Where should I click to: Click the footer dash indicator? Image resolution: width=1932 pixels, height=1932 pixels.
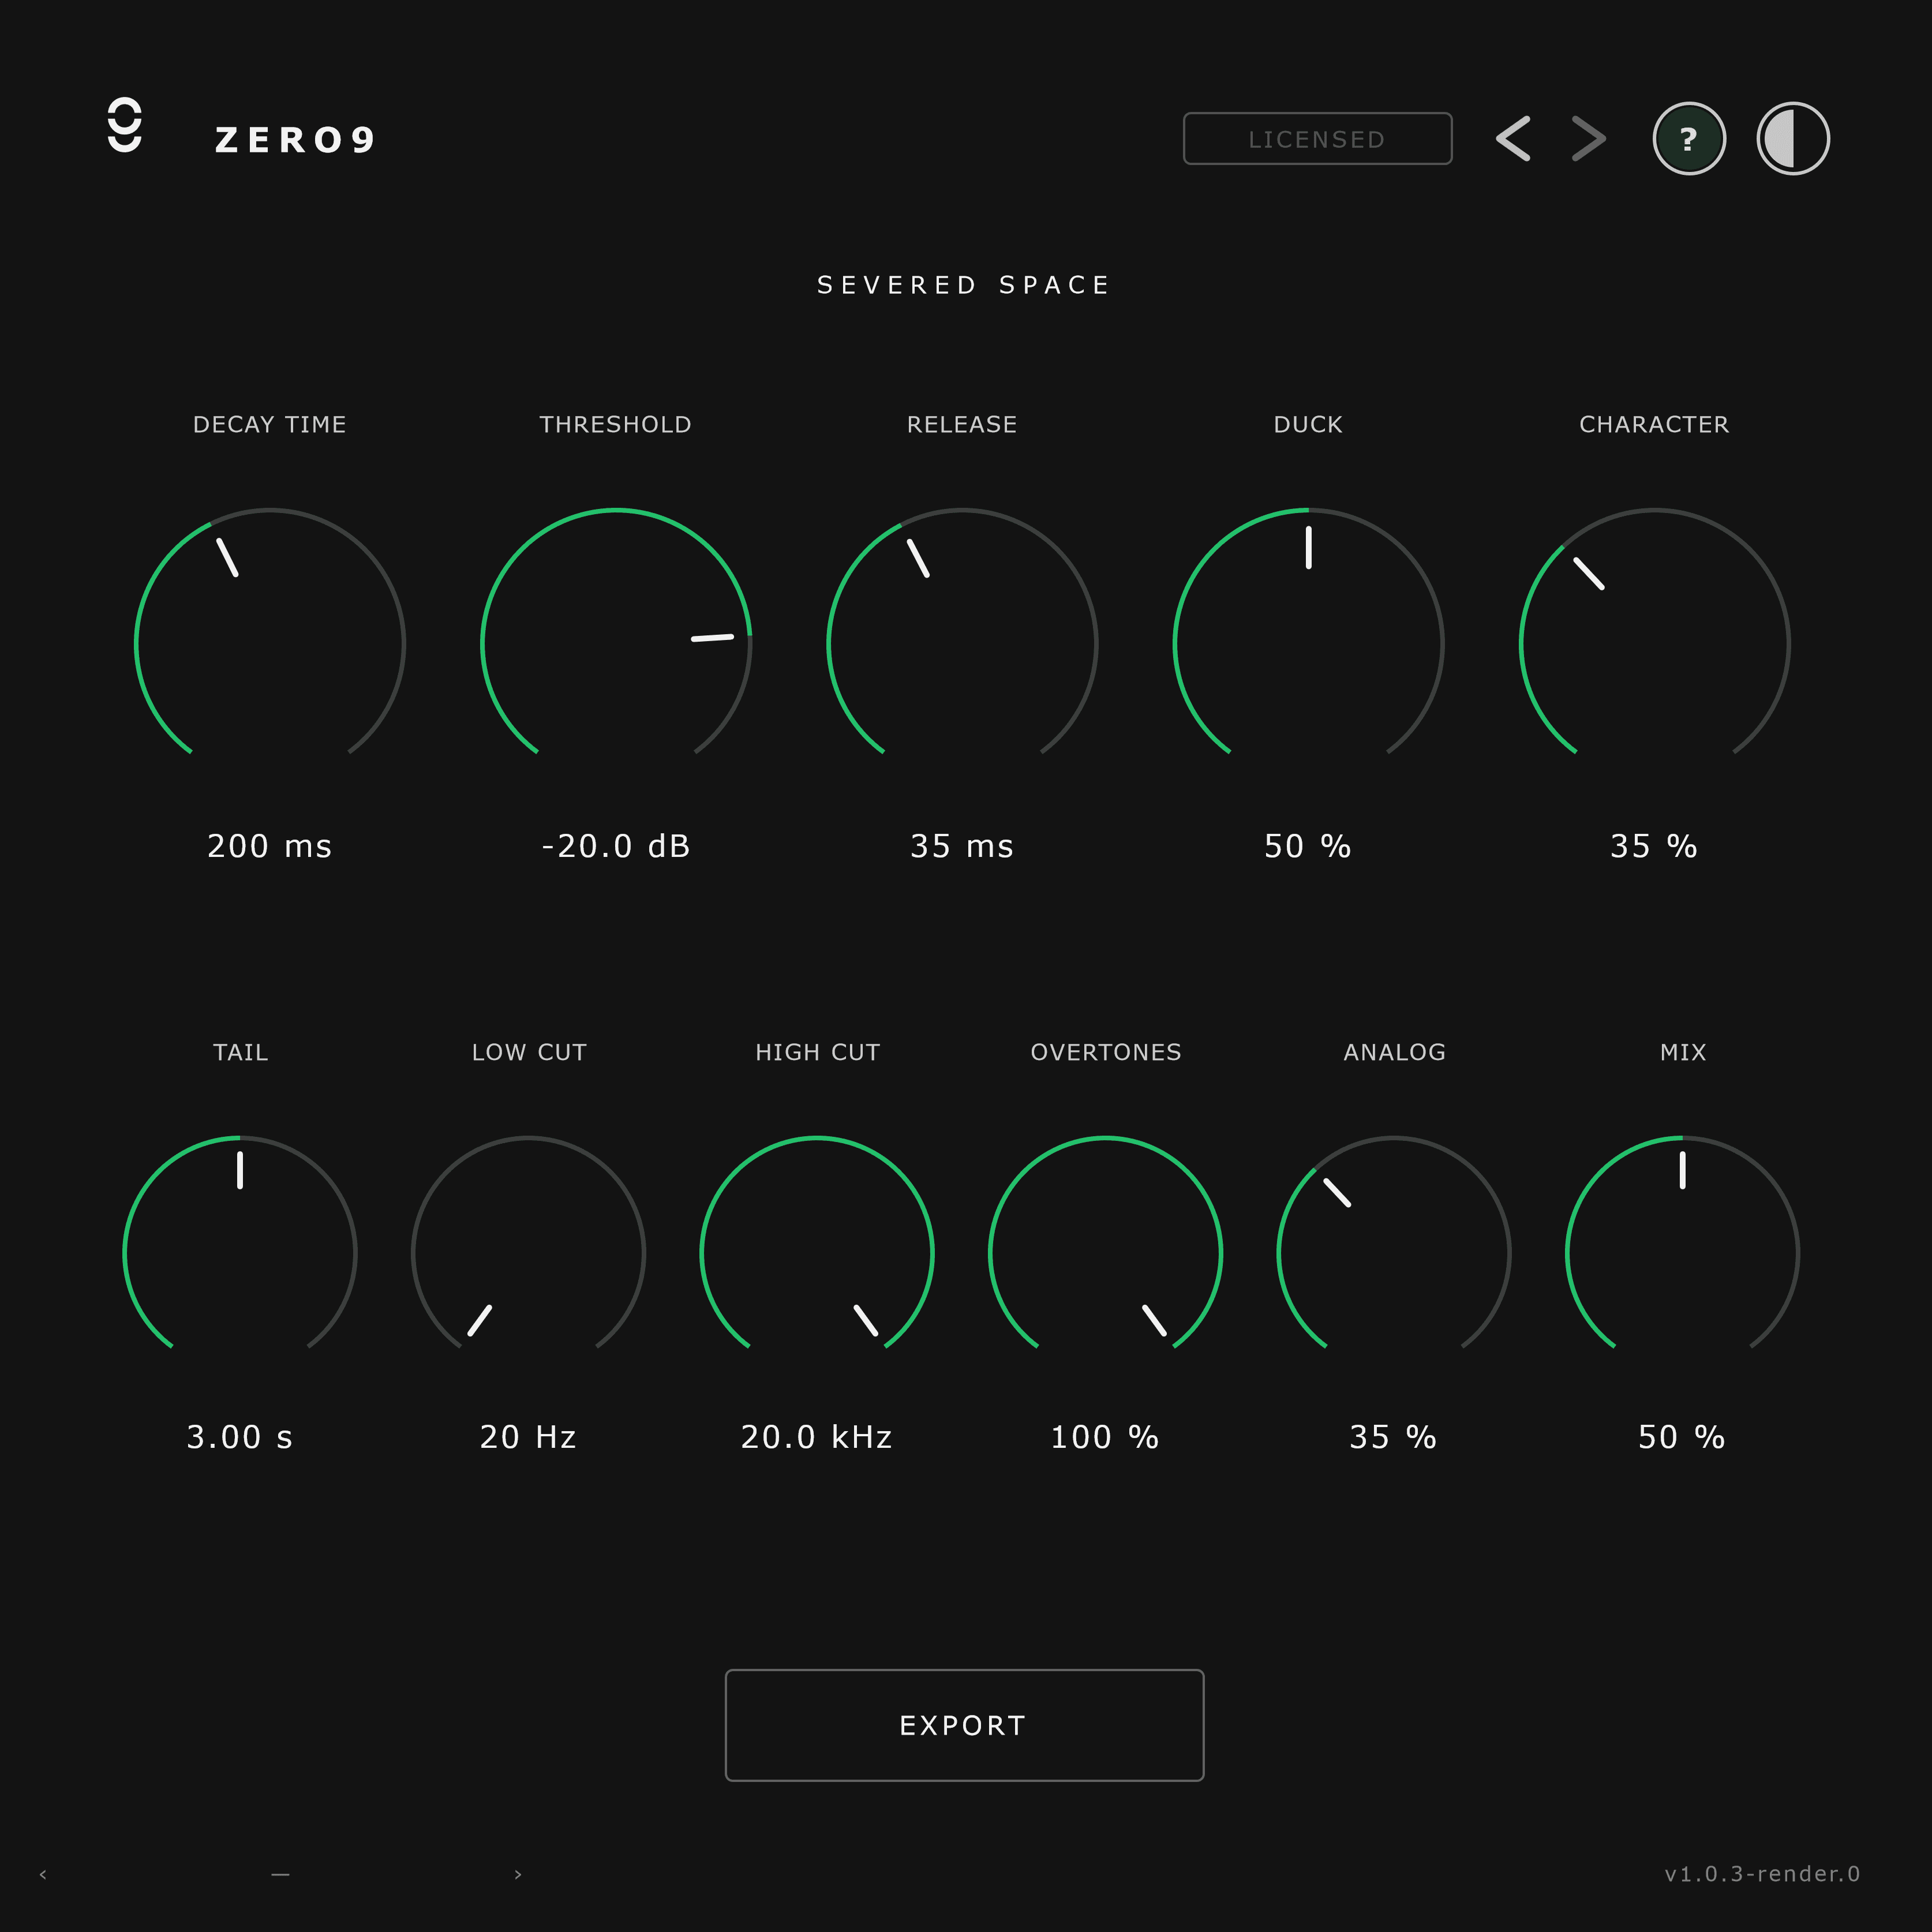(280, 1874)
